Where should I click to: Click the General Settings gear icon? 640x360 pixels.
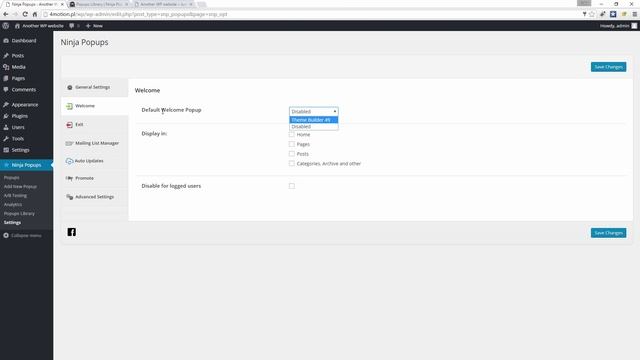pyautogui.click(x=70, y=87)
